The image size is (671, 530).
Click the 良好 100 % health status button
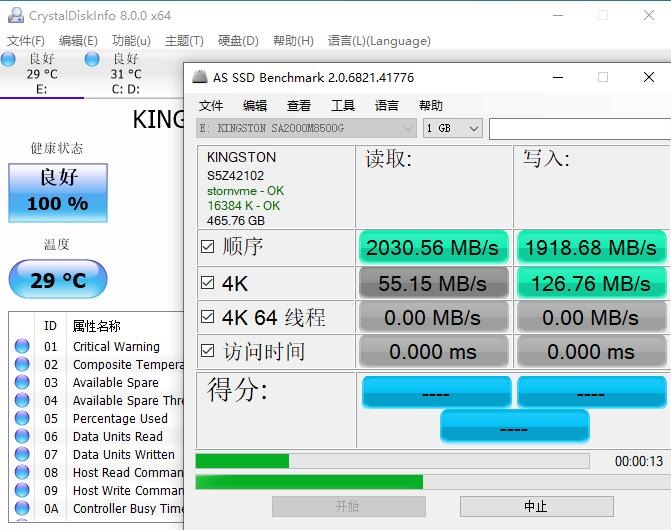click(58, 192)
